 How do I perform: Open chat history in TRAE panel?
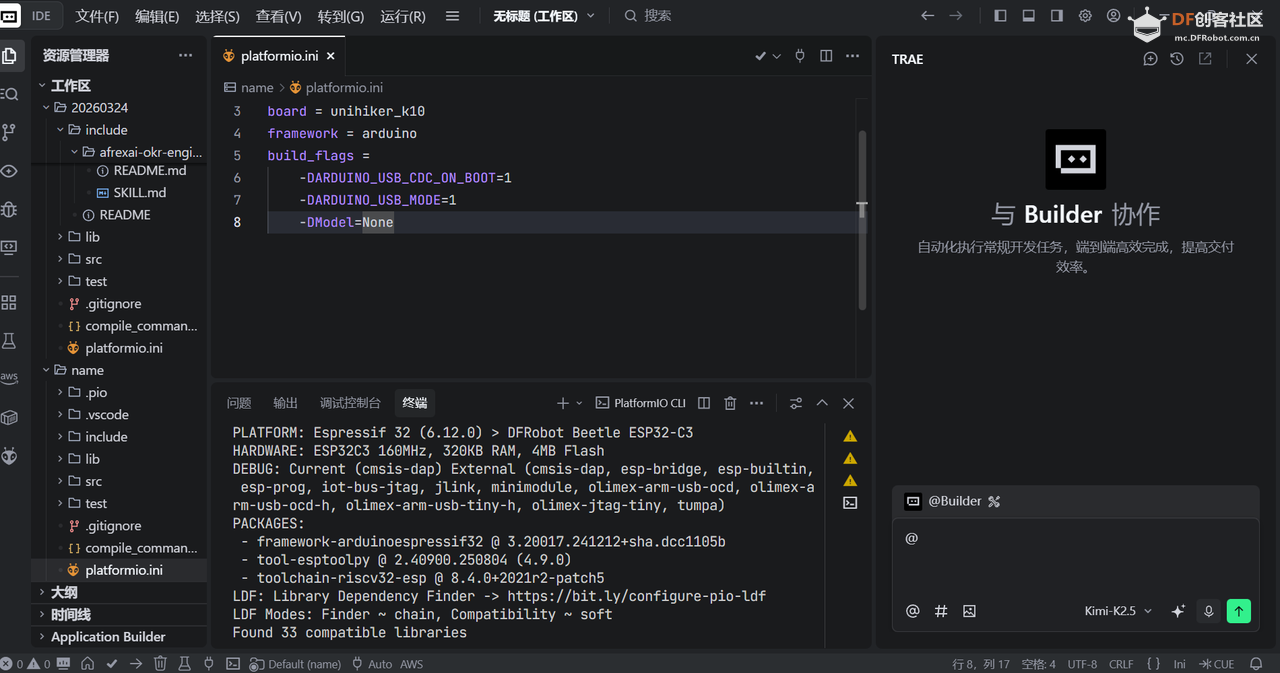click(1177, 59)
